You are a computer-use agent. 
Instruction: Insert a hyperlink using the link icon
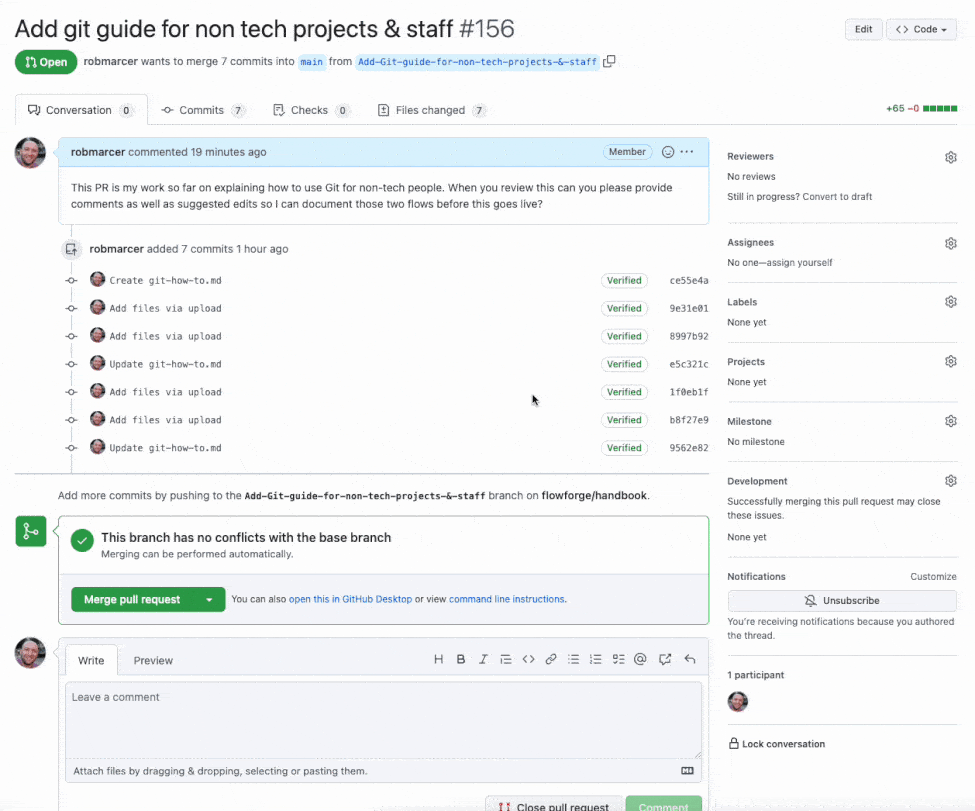click(x=551, y=659)
